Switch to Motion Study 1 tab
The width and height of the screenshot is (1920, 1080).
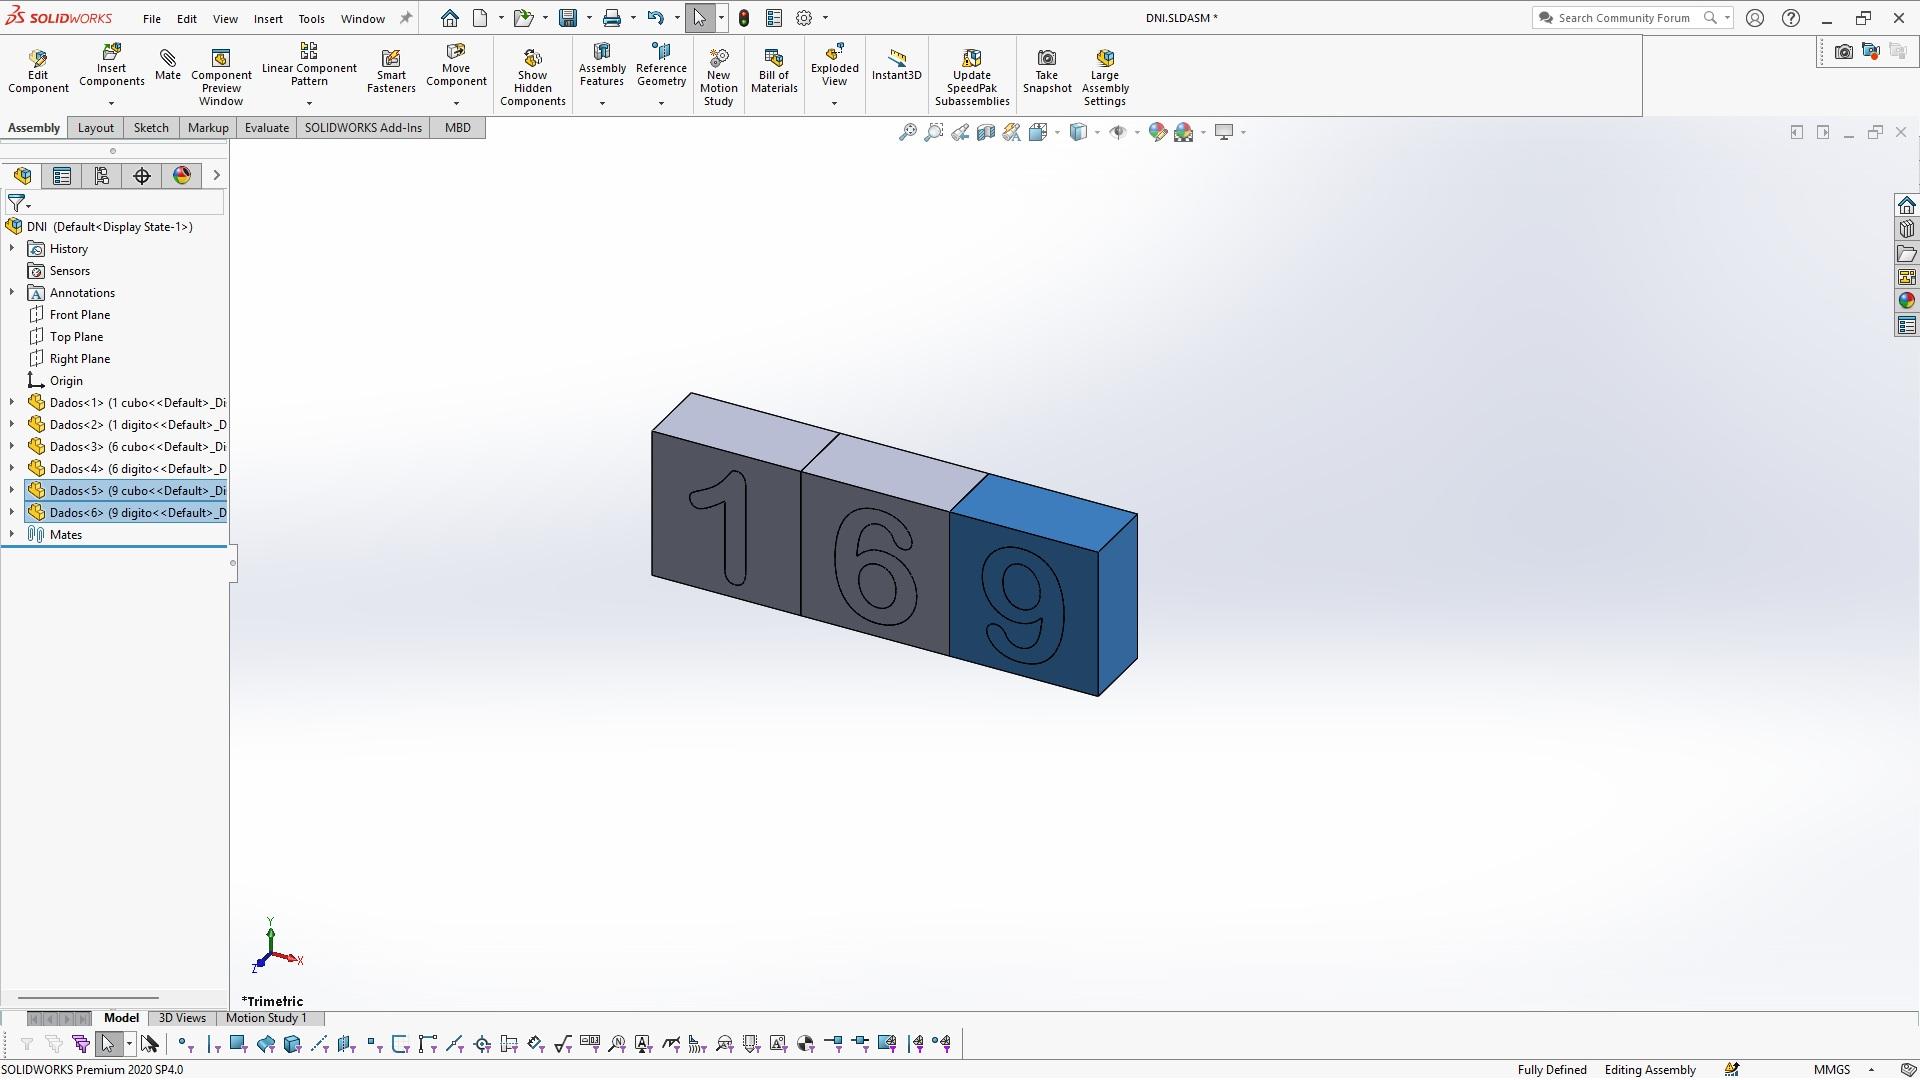(266, 1018)
